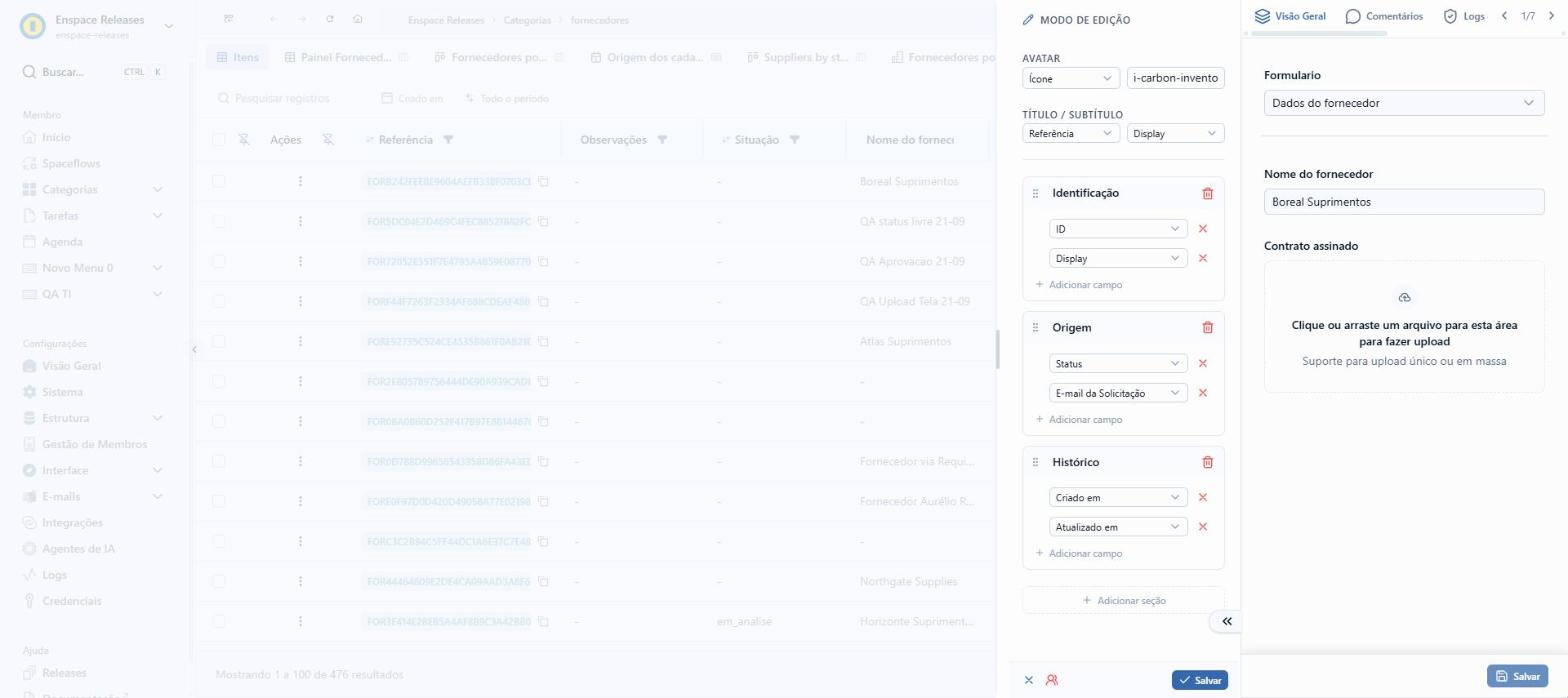
Task: Click Adicionar campo under Origem
Action: pyautogui.click(x=1079, y=419)
